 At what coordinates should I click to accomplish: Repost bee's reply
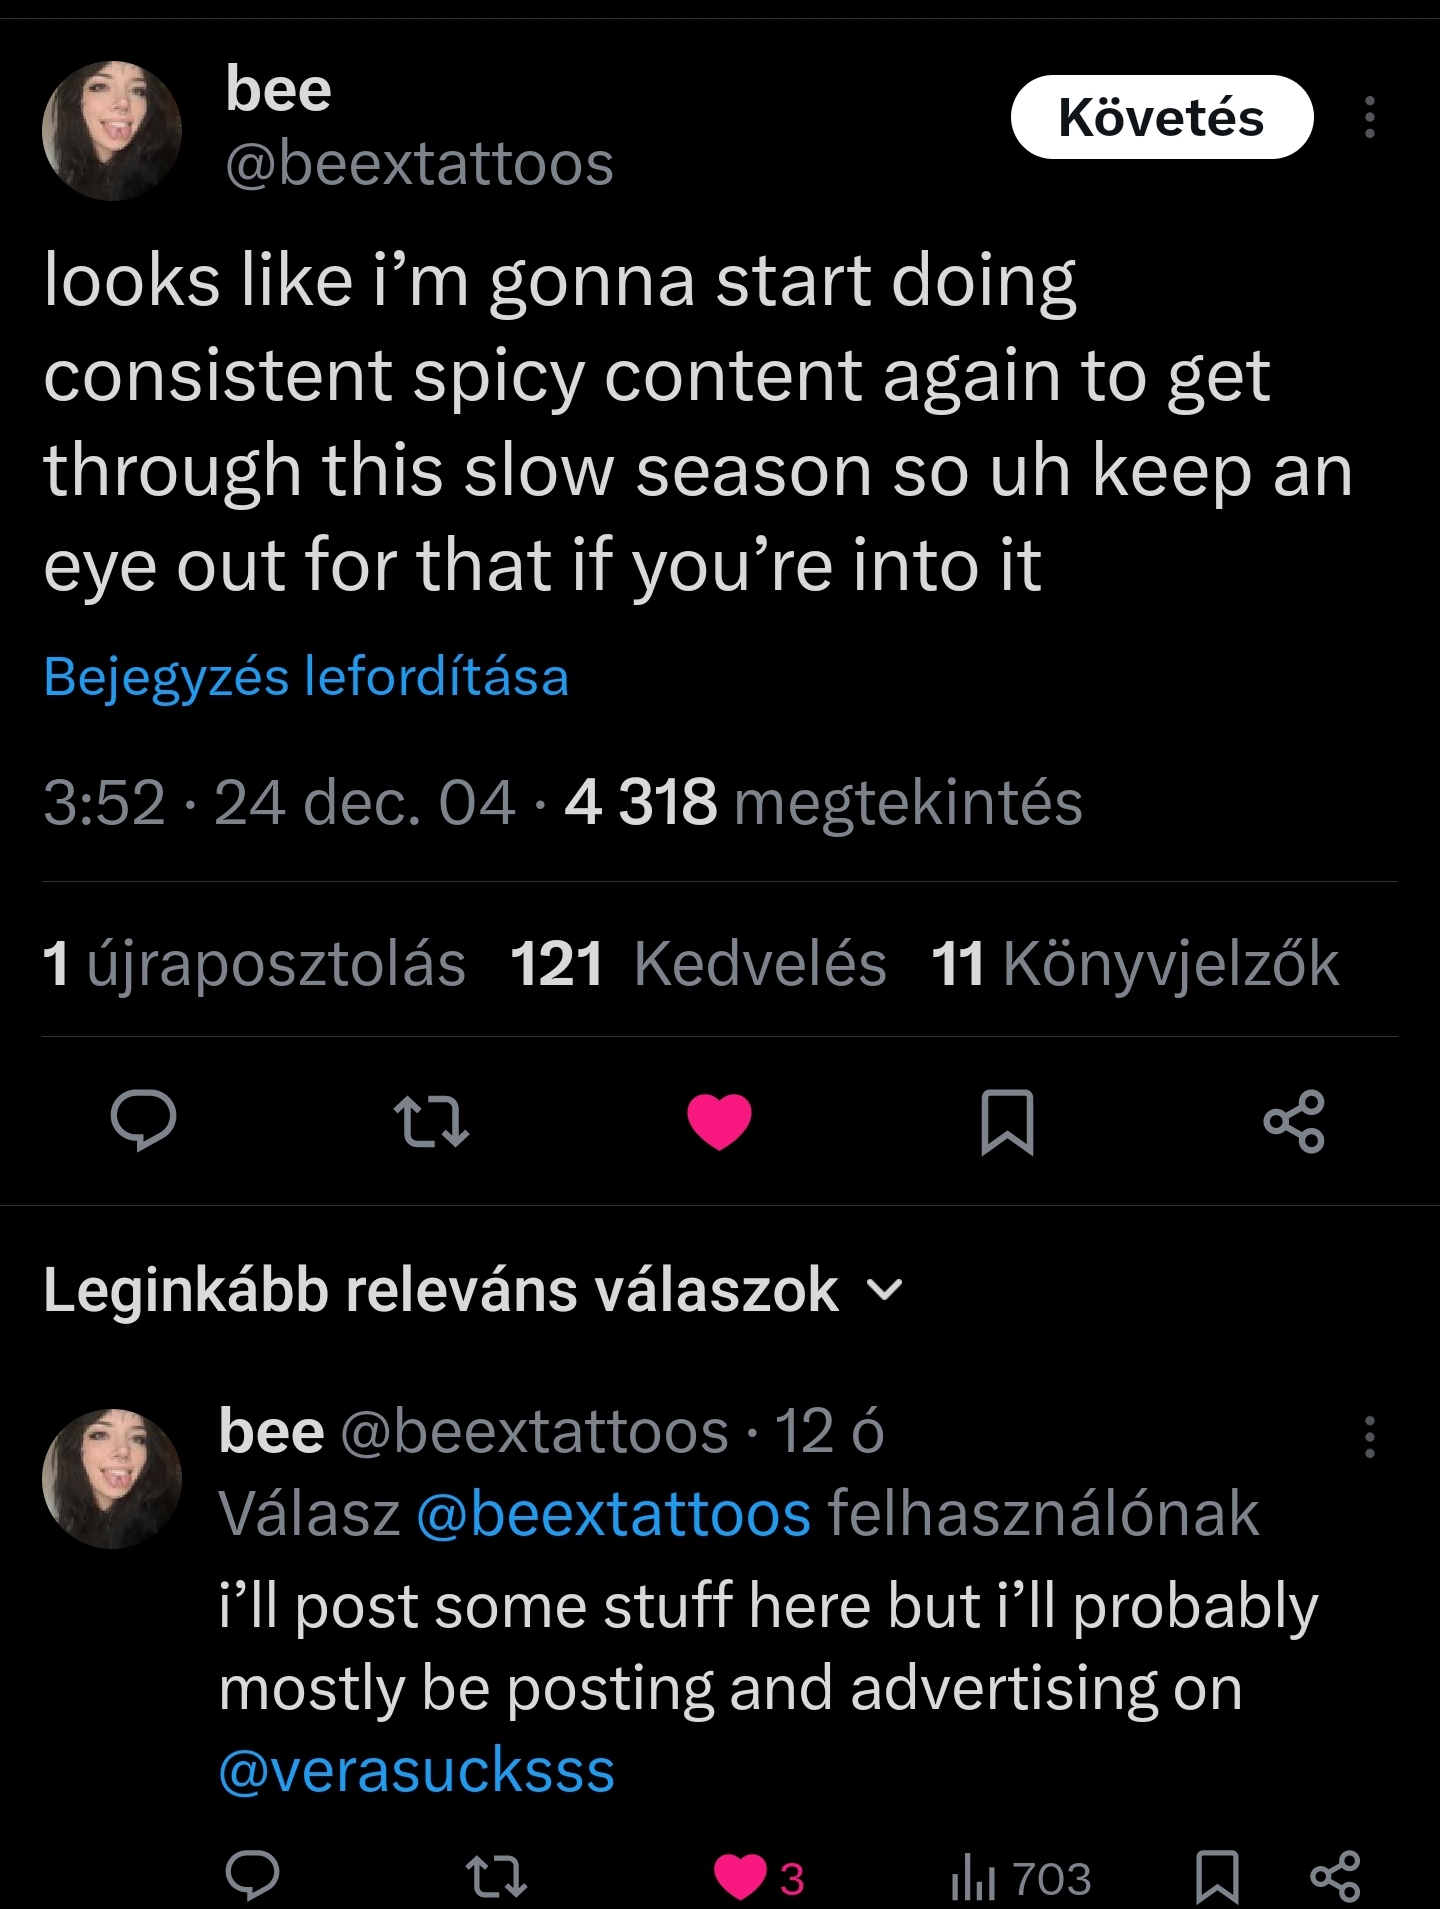[x=497, y=1876]
